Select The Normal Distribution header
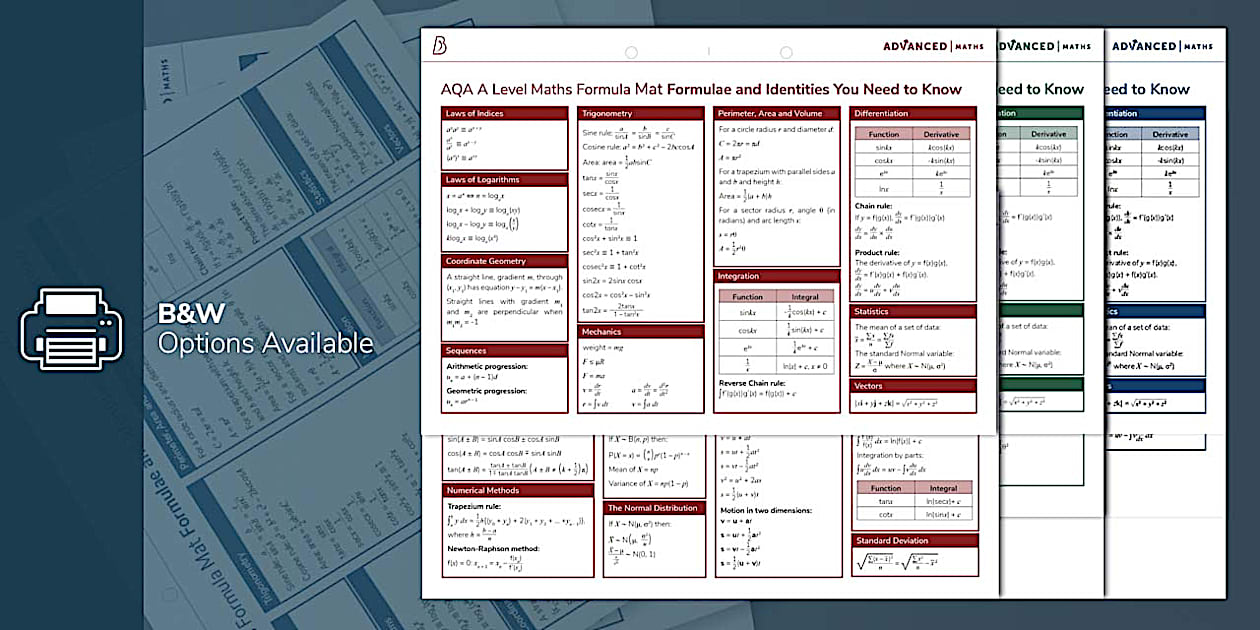The image size is (1260, 630). tap(652, 507)
